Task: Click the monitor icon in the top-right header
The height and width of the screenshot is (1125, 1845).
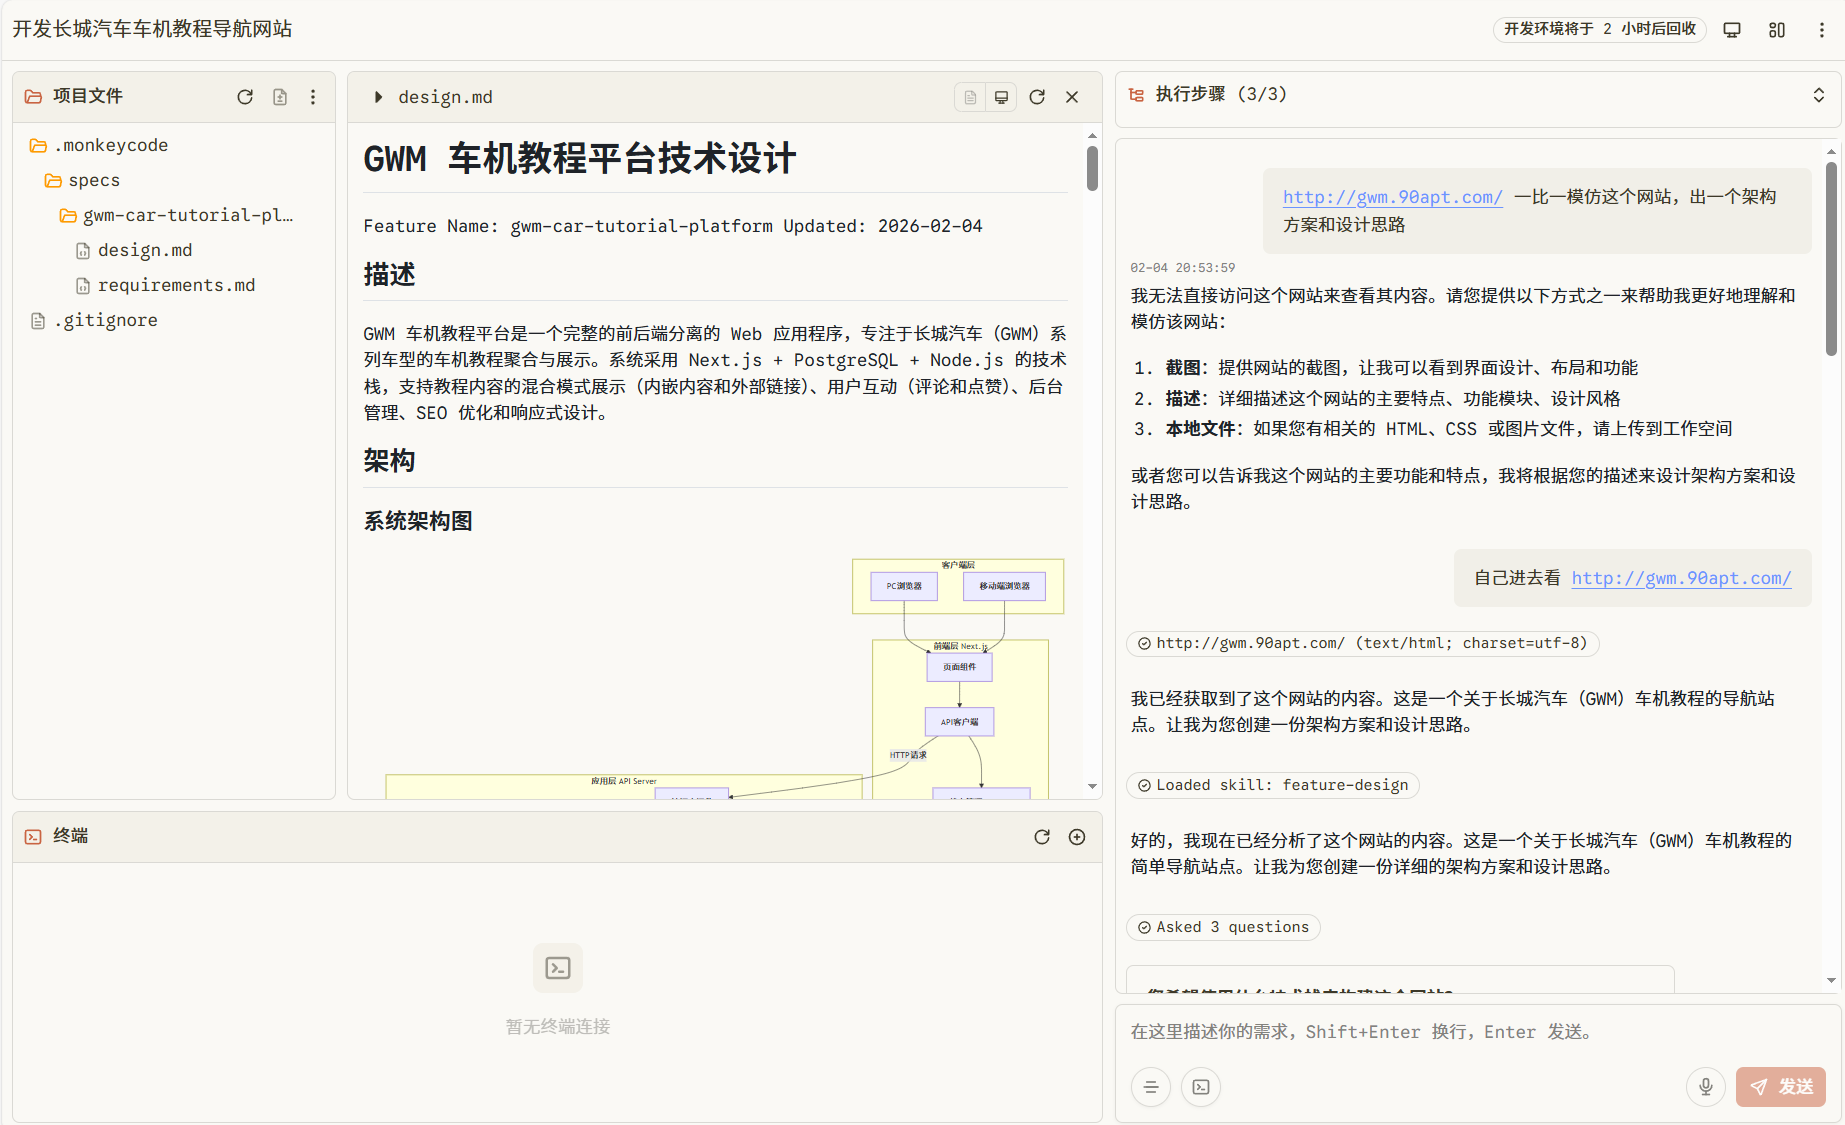Action: [x=1731, y=29]
